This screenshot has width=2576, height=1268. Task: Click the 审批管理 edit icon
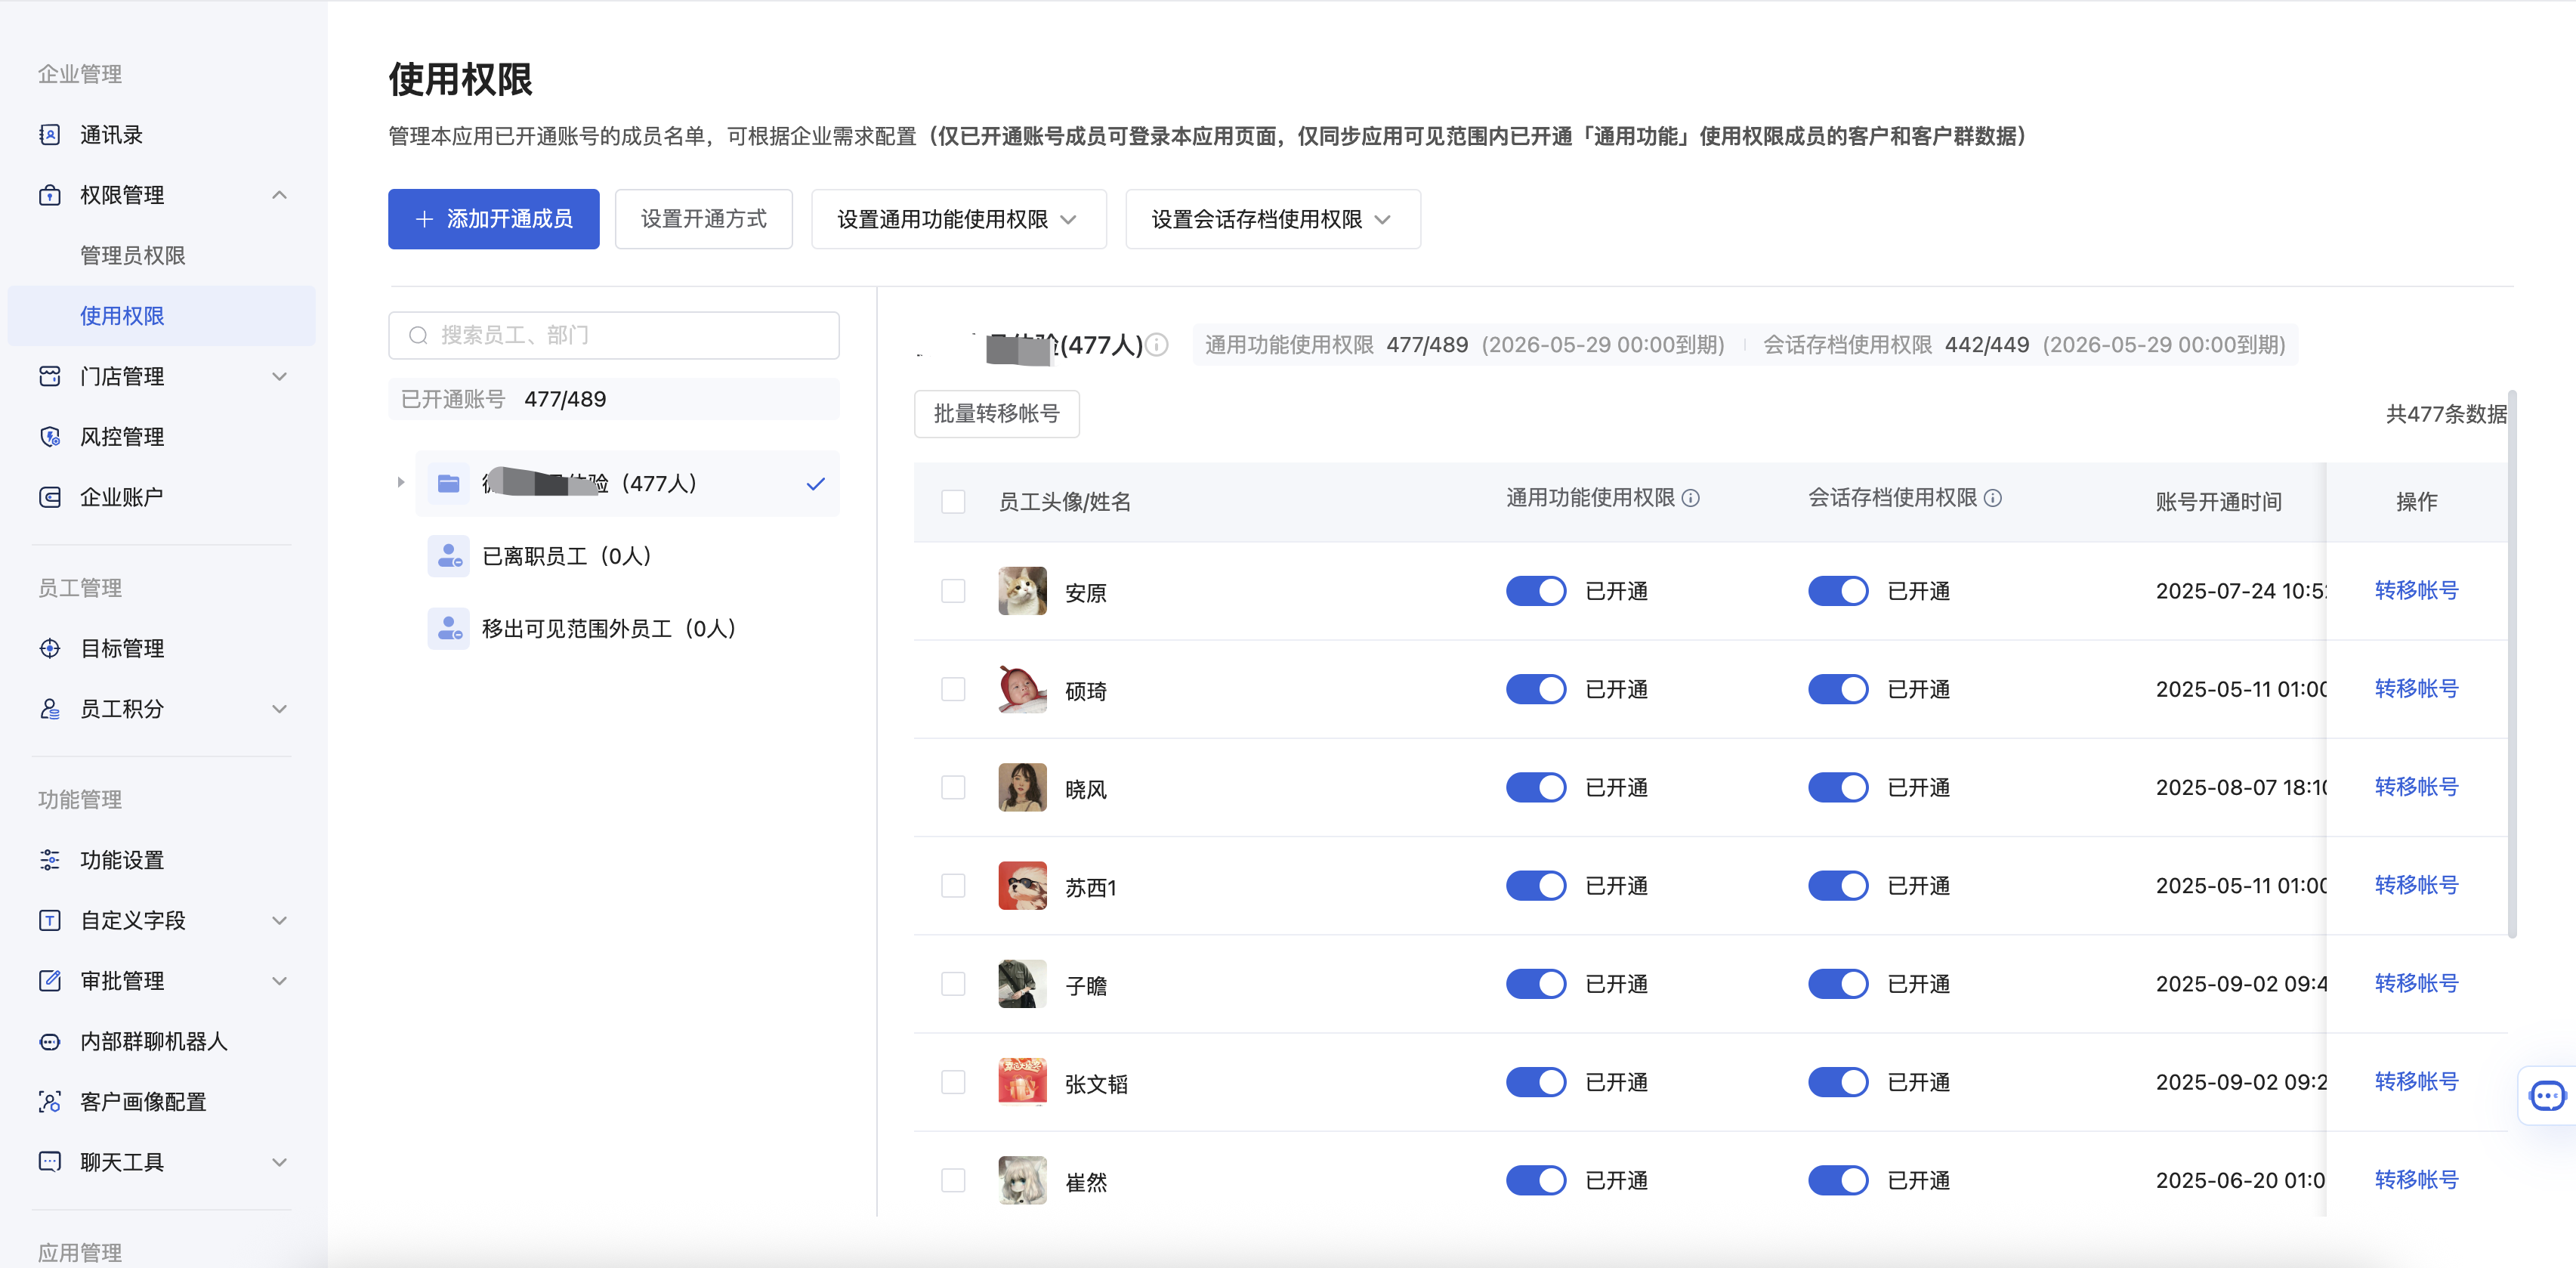click(x=49, y=980)
